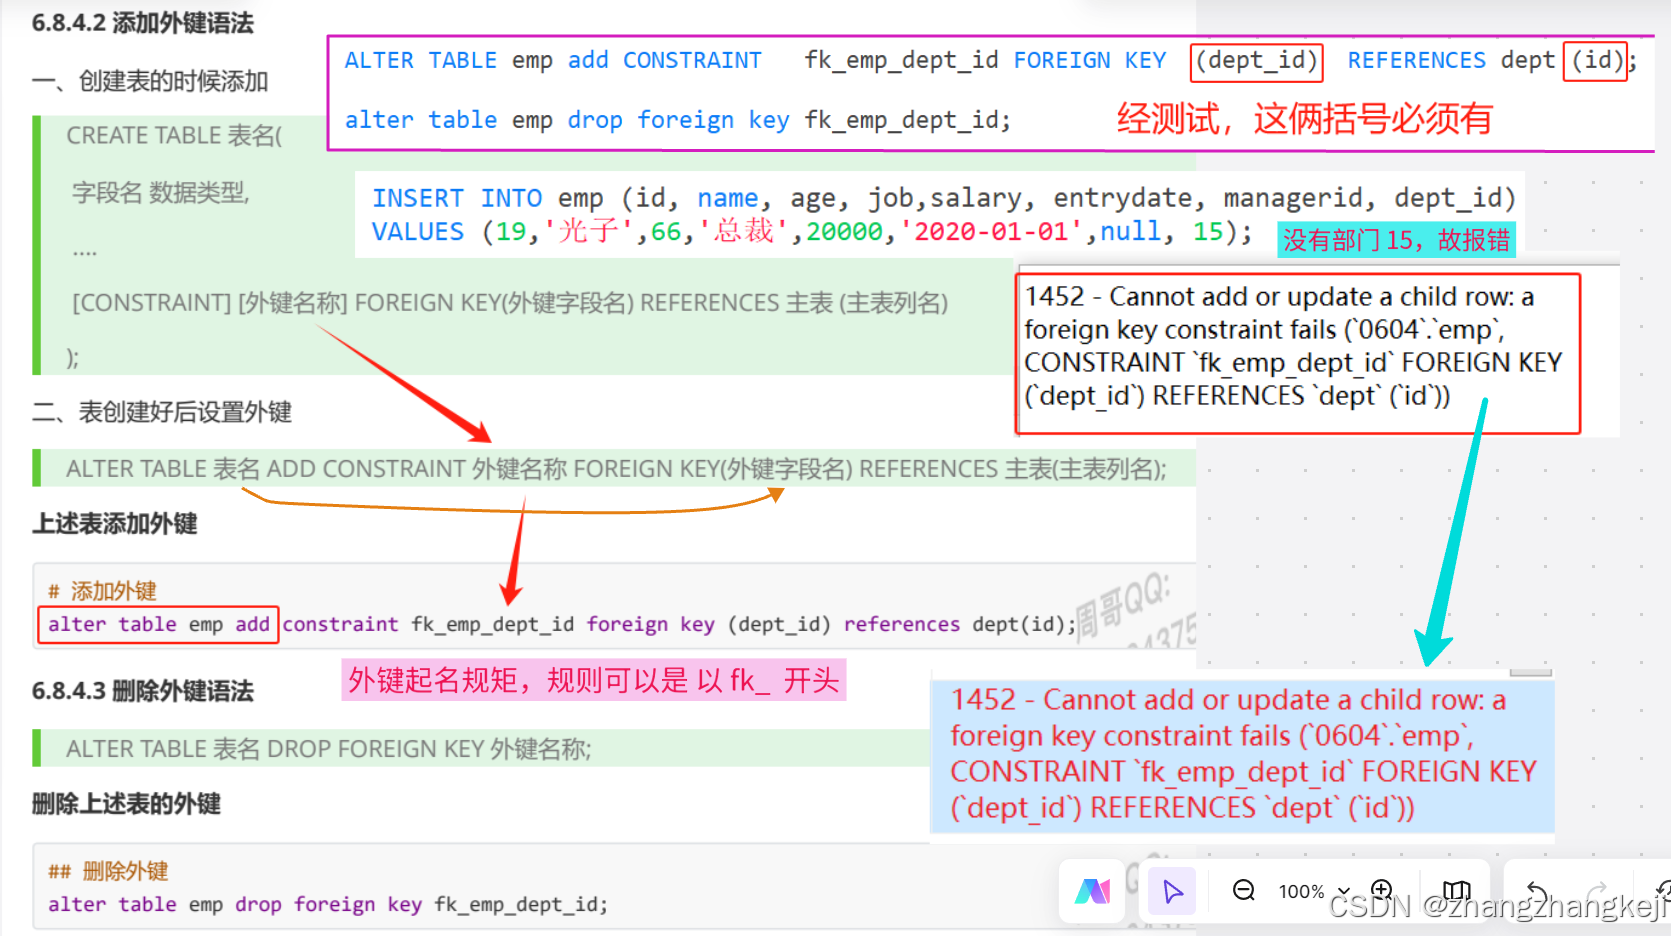Select the "## 删除外键" code comment
Viewport: 1671px width, 936px height.
pyautogui.click(x=108, y=871)
